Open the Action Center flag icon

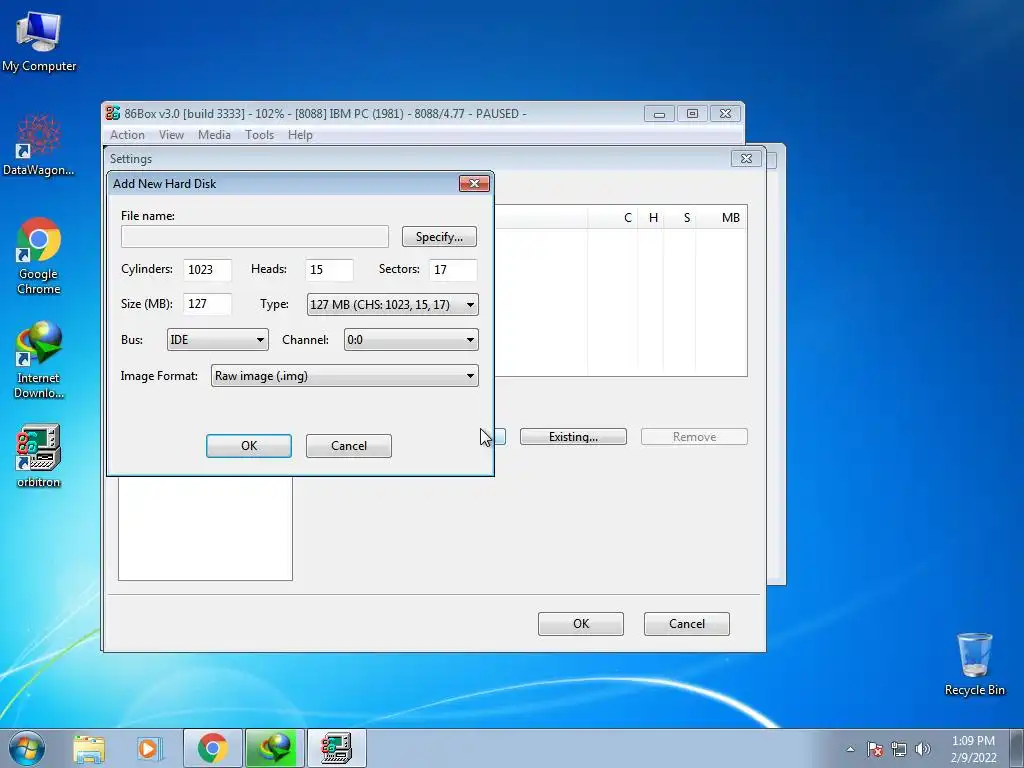click(875, 749)
